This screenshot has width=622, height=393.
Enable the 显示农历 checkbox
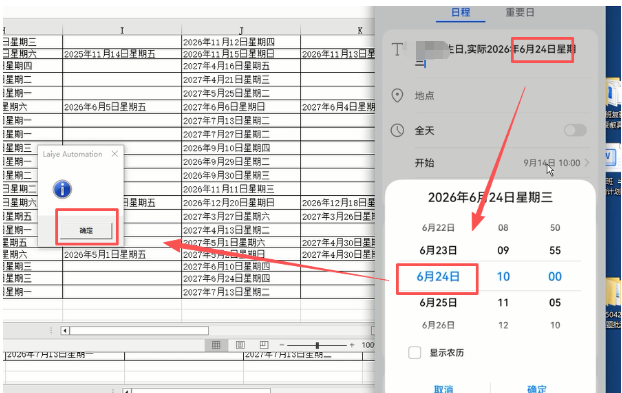point(415,353)
